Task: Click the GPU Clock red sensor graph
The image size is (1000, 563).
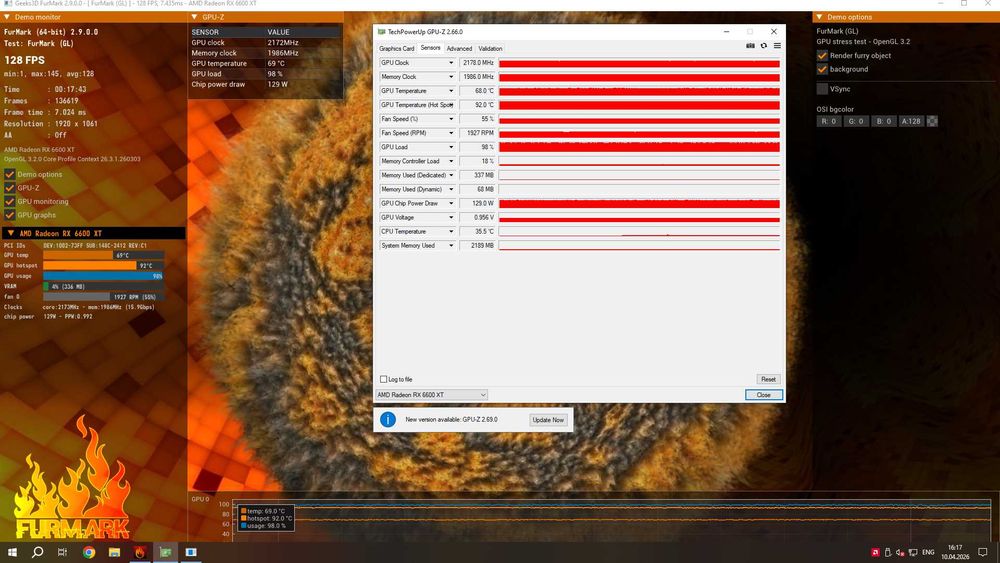Action: click(639, 63)
